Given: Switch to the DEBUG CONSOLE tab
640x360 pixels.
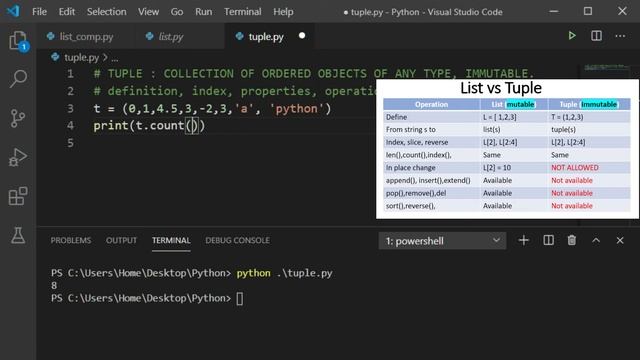Looking at the screenshot, I should tap(237, 240).
